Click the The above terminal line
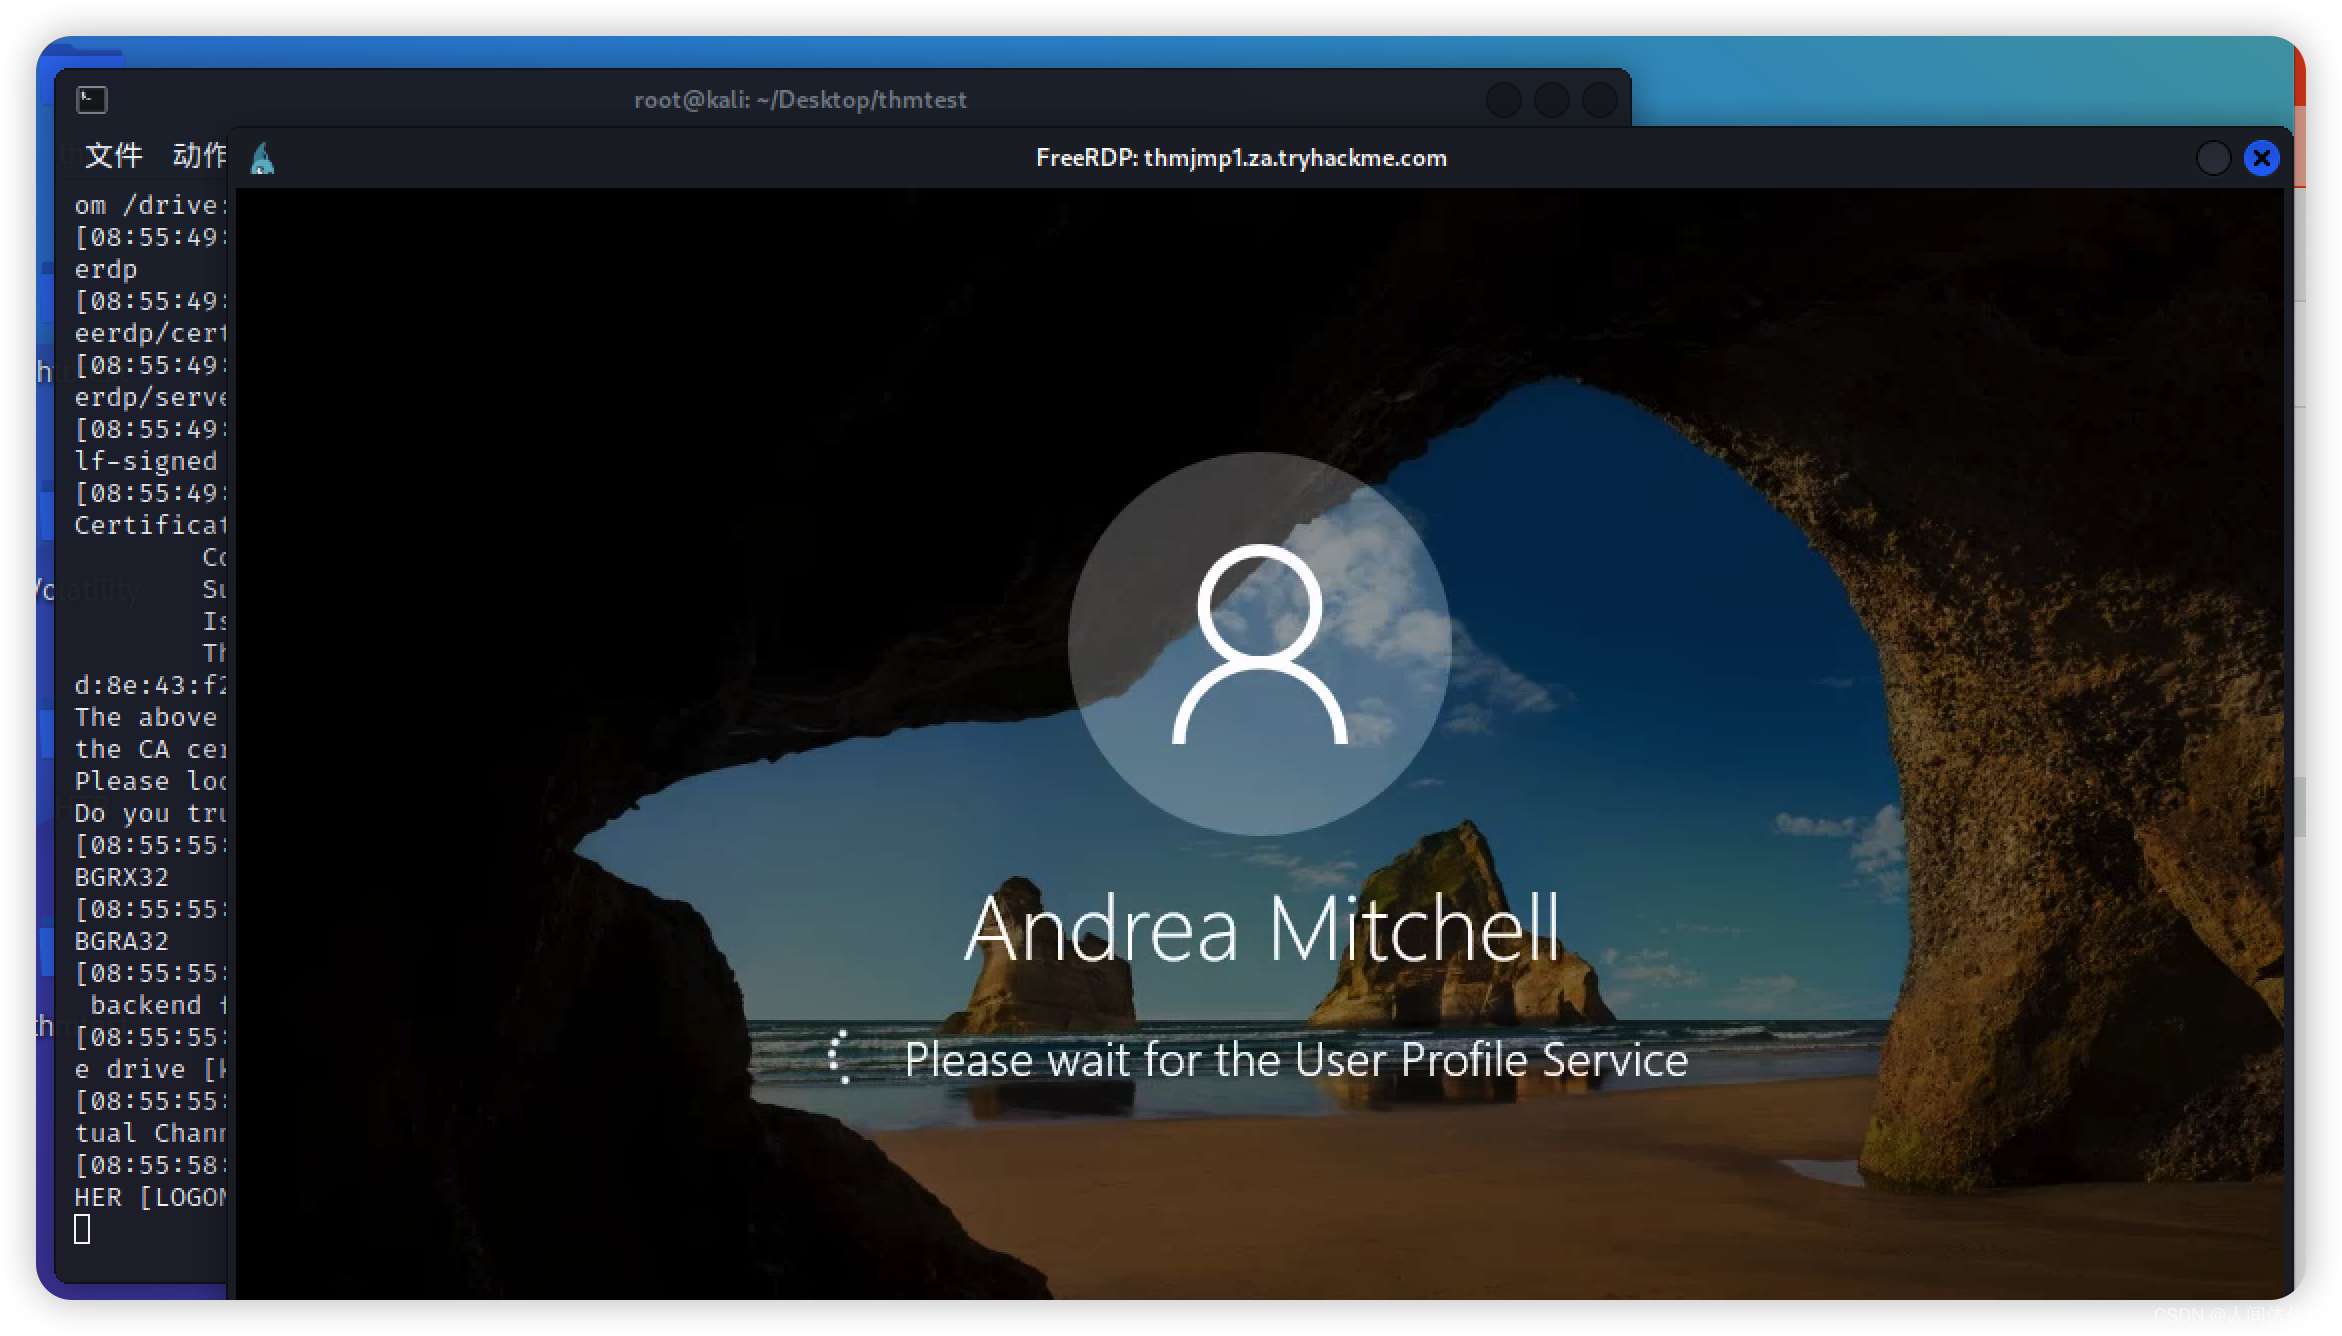The width and height of the screenshot is (2342, 1336). 146,717
